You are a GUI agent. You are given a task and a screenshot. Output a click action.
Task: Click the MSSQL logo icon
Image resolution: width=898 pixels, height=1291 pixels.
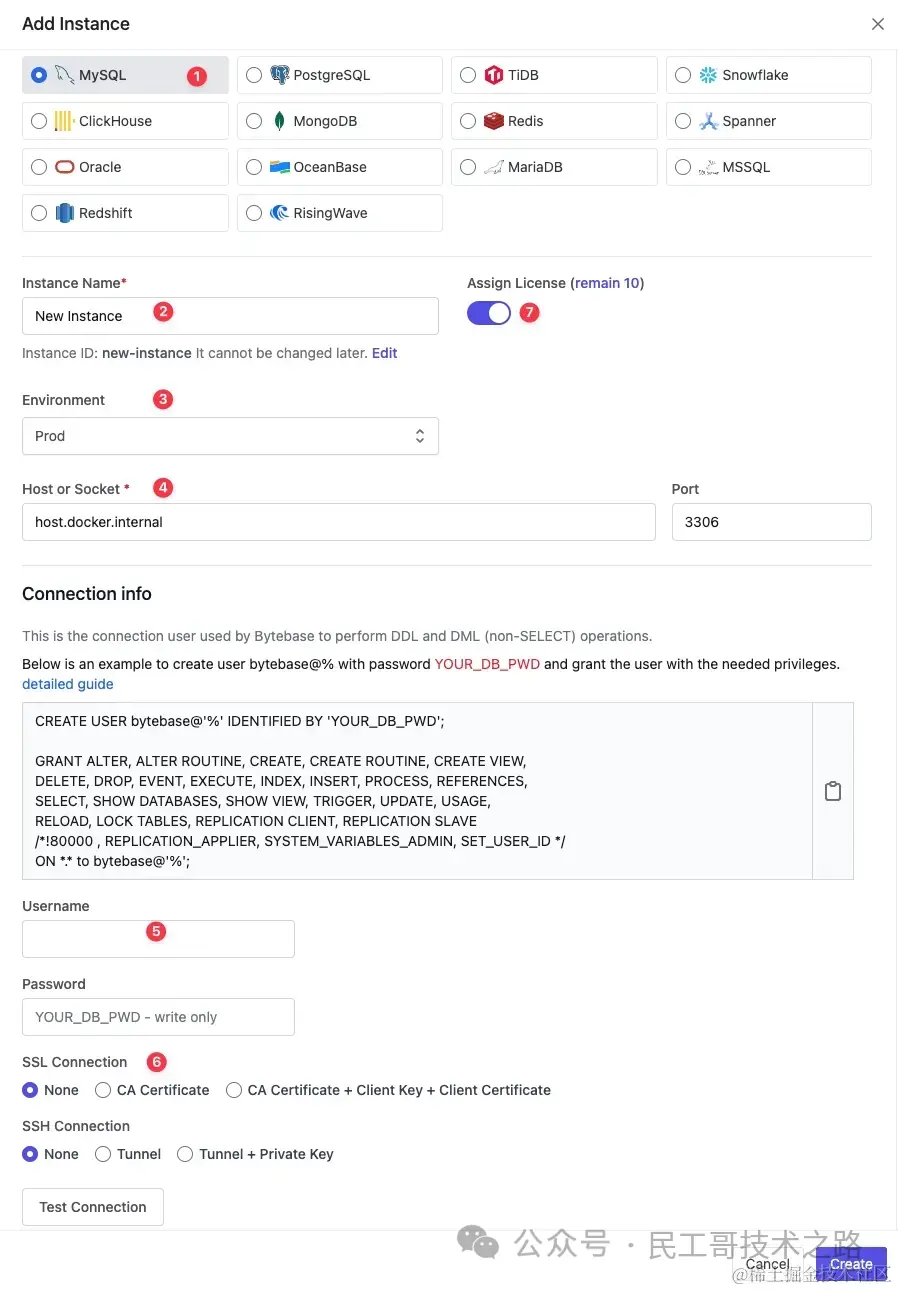point(708,167)
